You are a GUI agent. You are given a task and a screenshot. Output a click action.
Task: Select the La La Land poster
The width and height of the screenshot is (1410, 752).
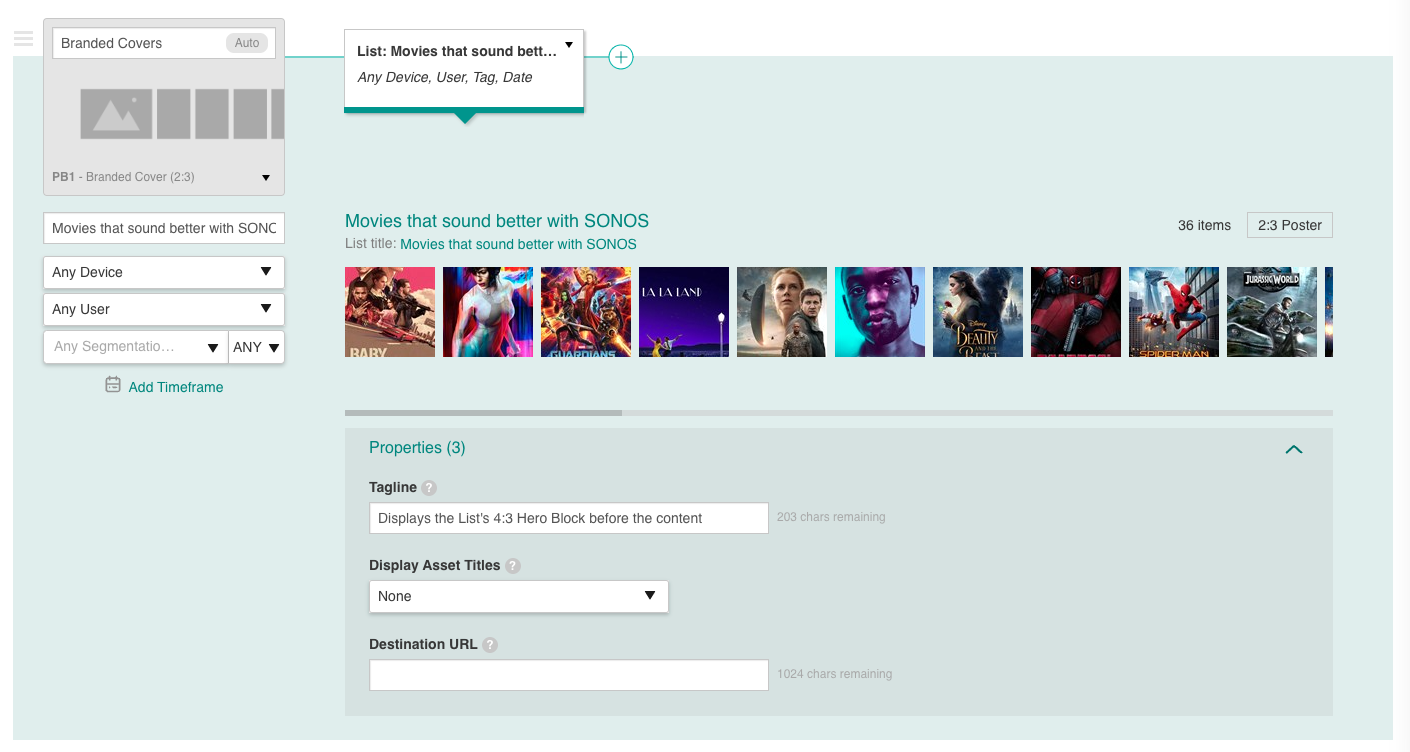click(684, 312)
